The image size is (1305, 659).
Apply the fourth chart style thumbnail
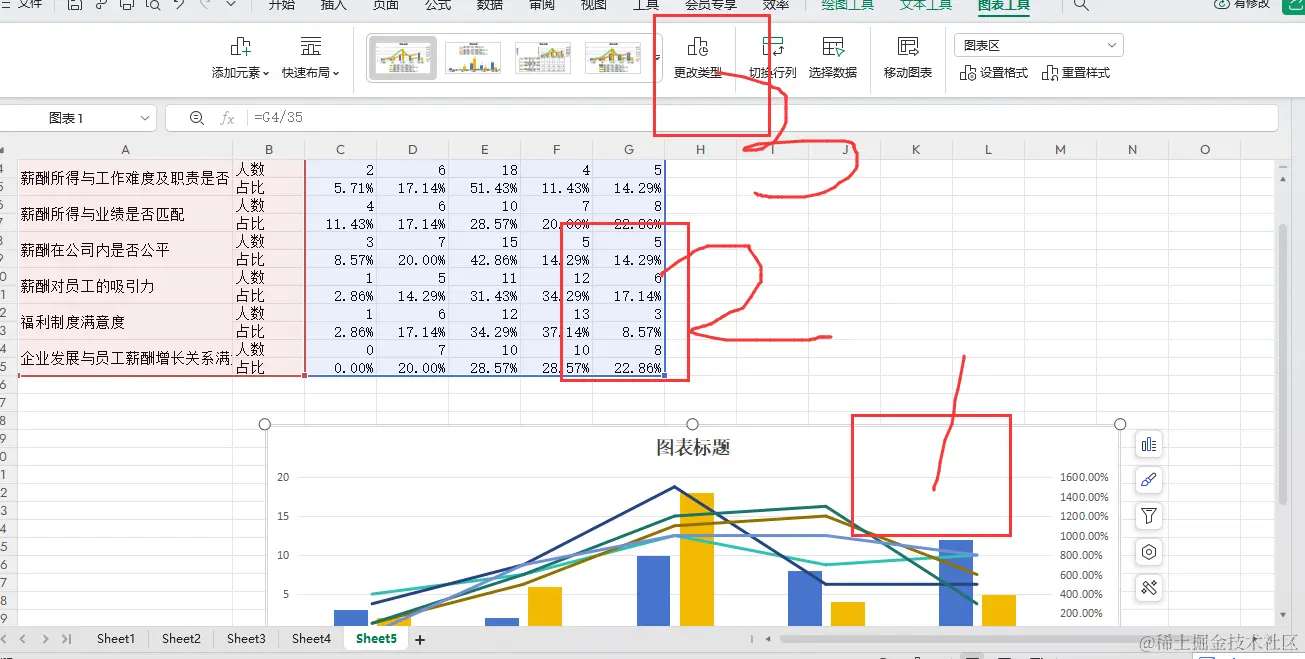pos(613,58)
